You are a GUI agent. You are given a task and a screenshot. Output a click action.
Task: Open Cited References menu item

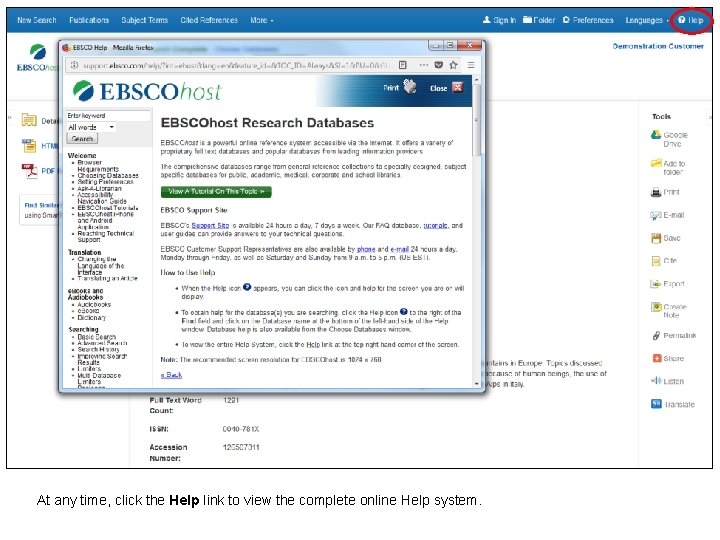[x=209, y=20]
